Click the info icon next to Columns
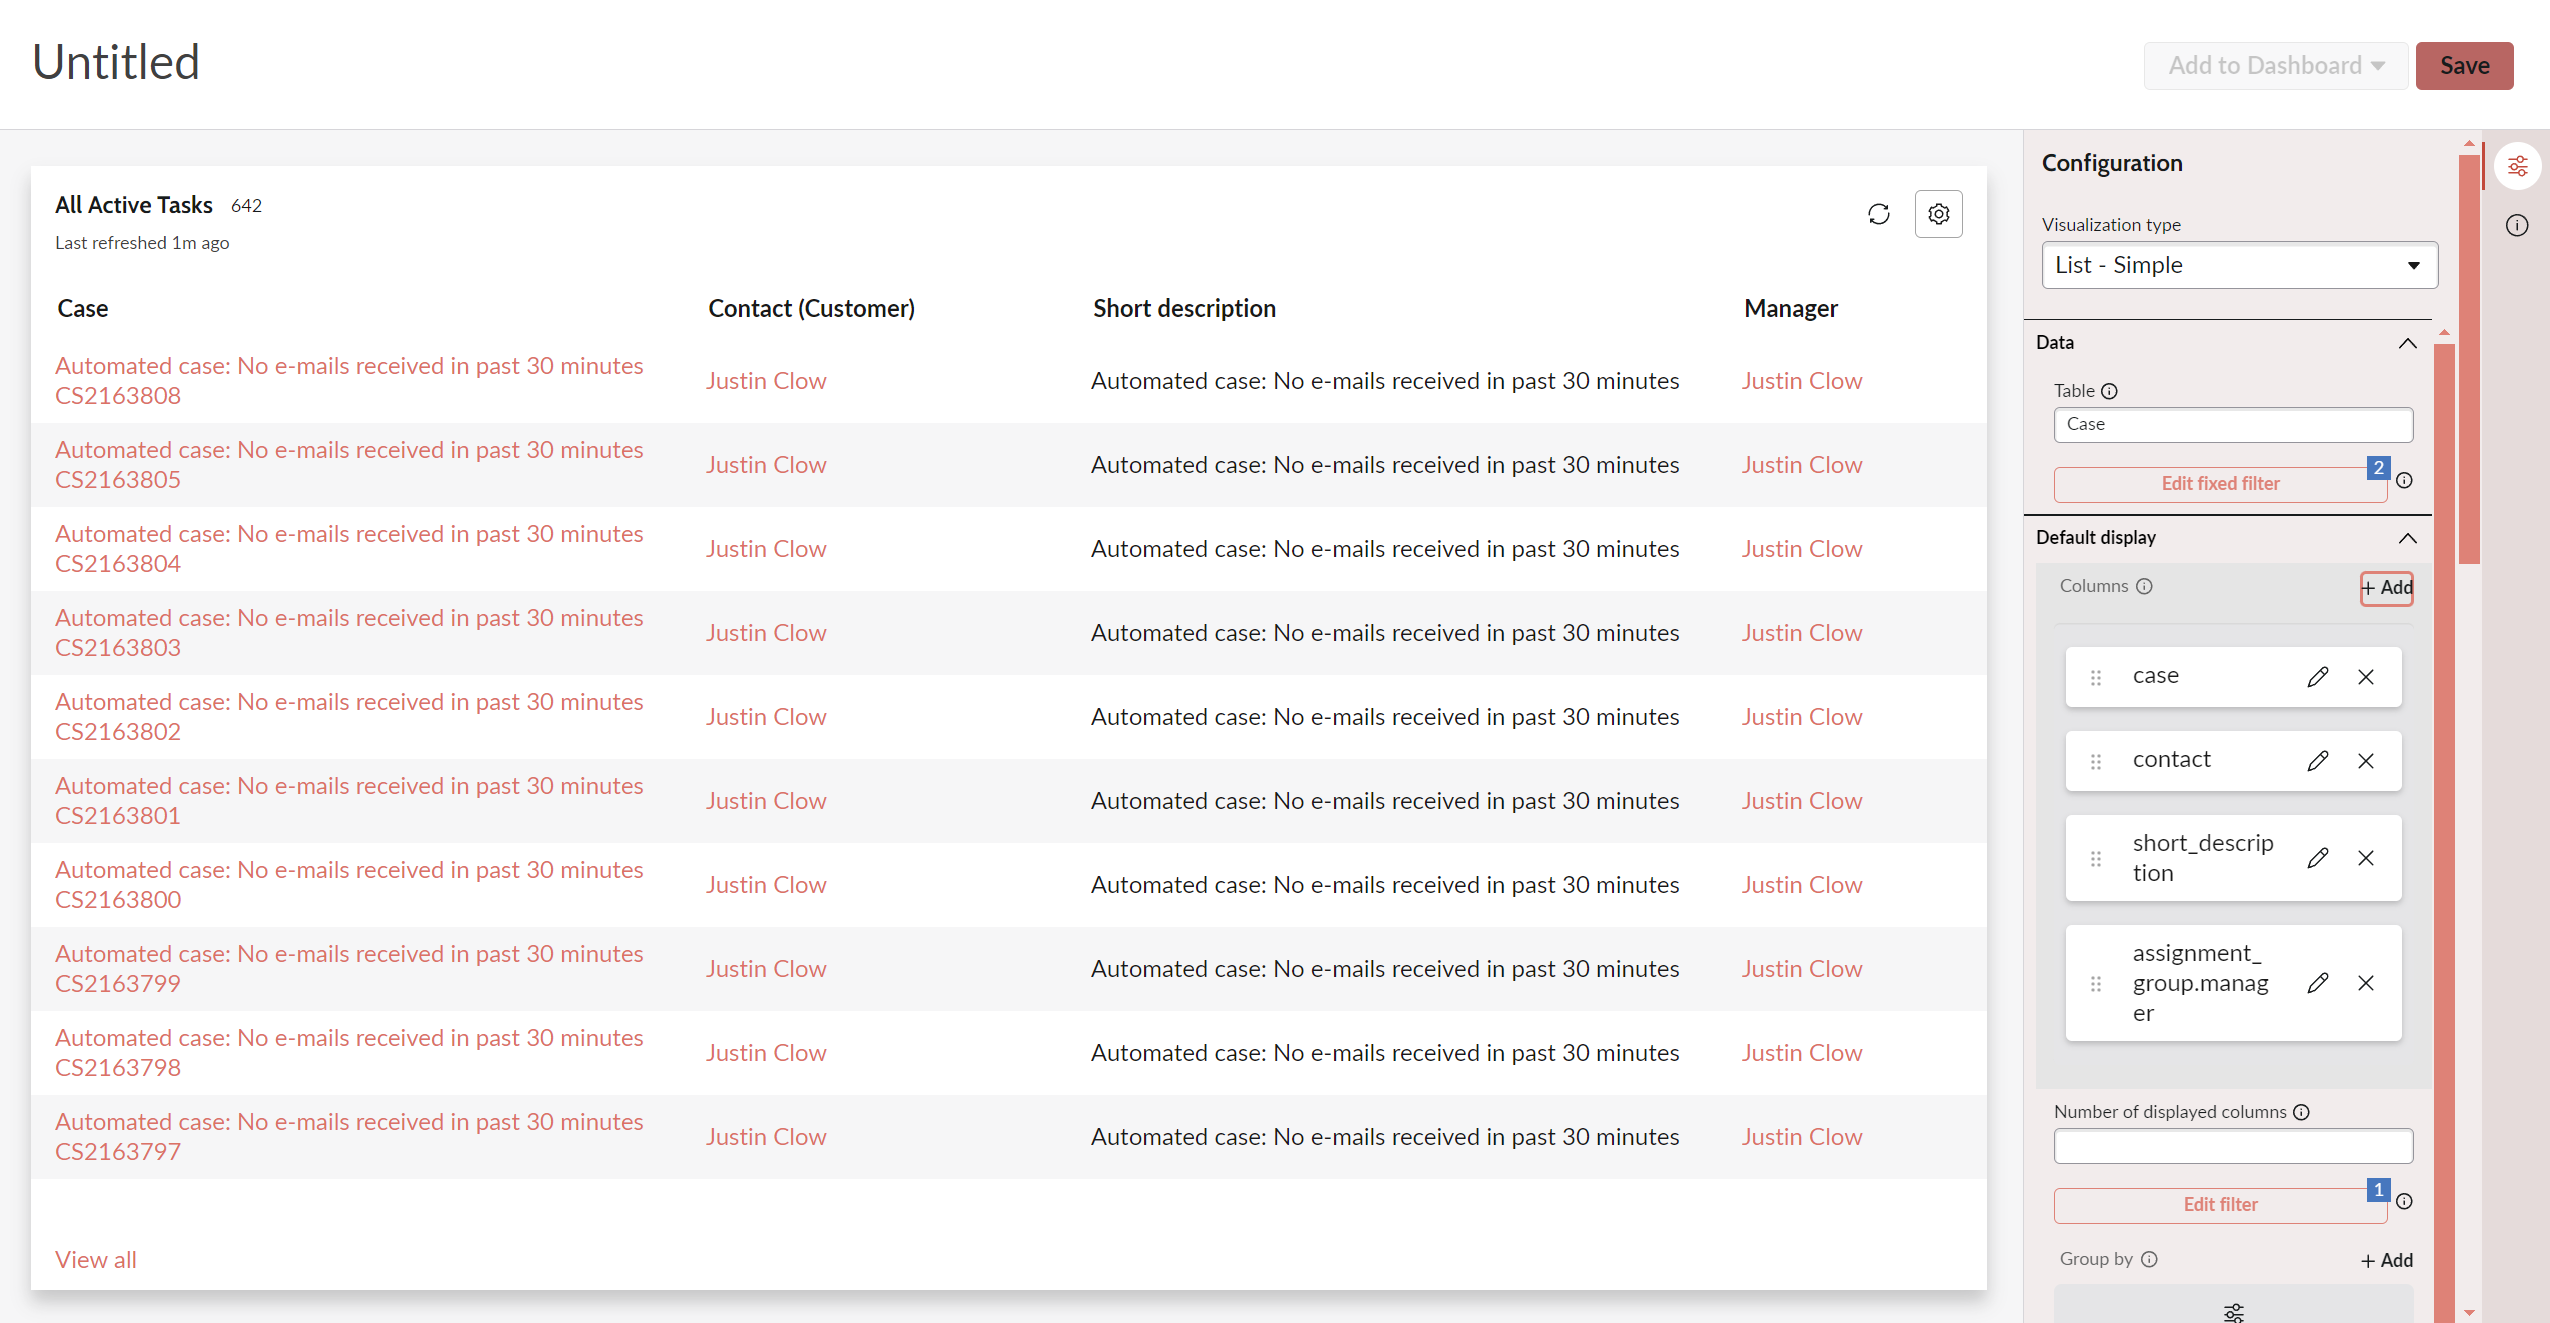The height and width of the screenshot is (1323, 2550). [2146, 586]
